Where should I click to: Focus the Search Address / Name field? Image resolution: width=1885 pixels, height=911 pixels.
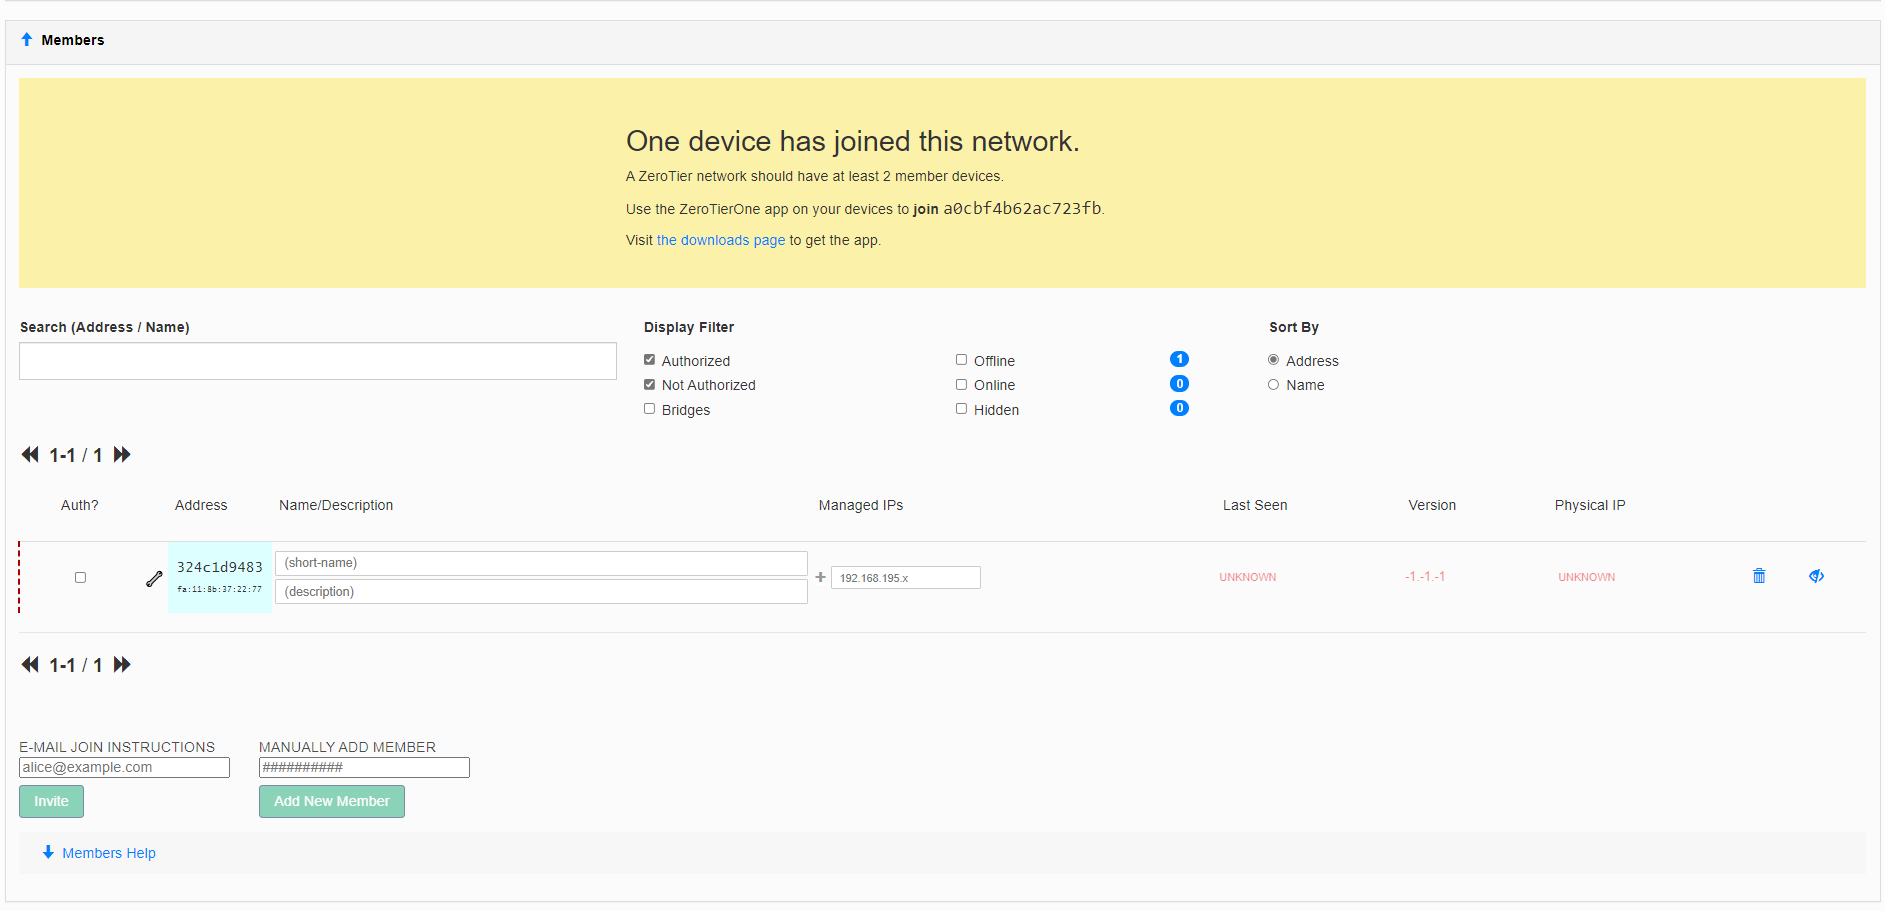pyautogui.click(x=318, y=361)
